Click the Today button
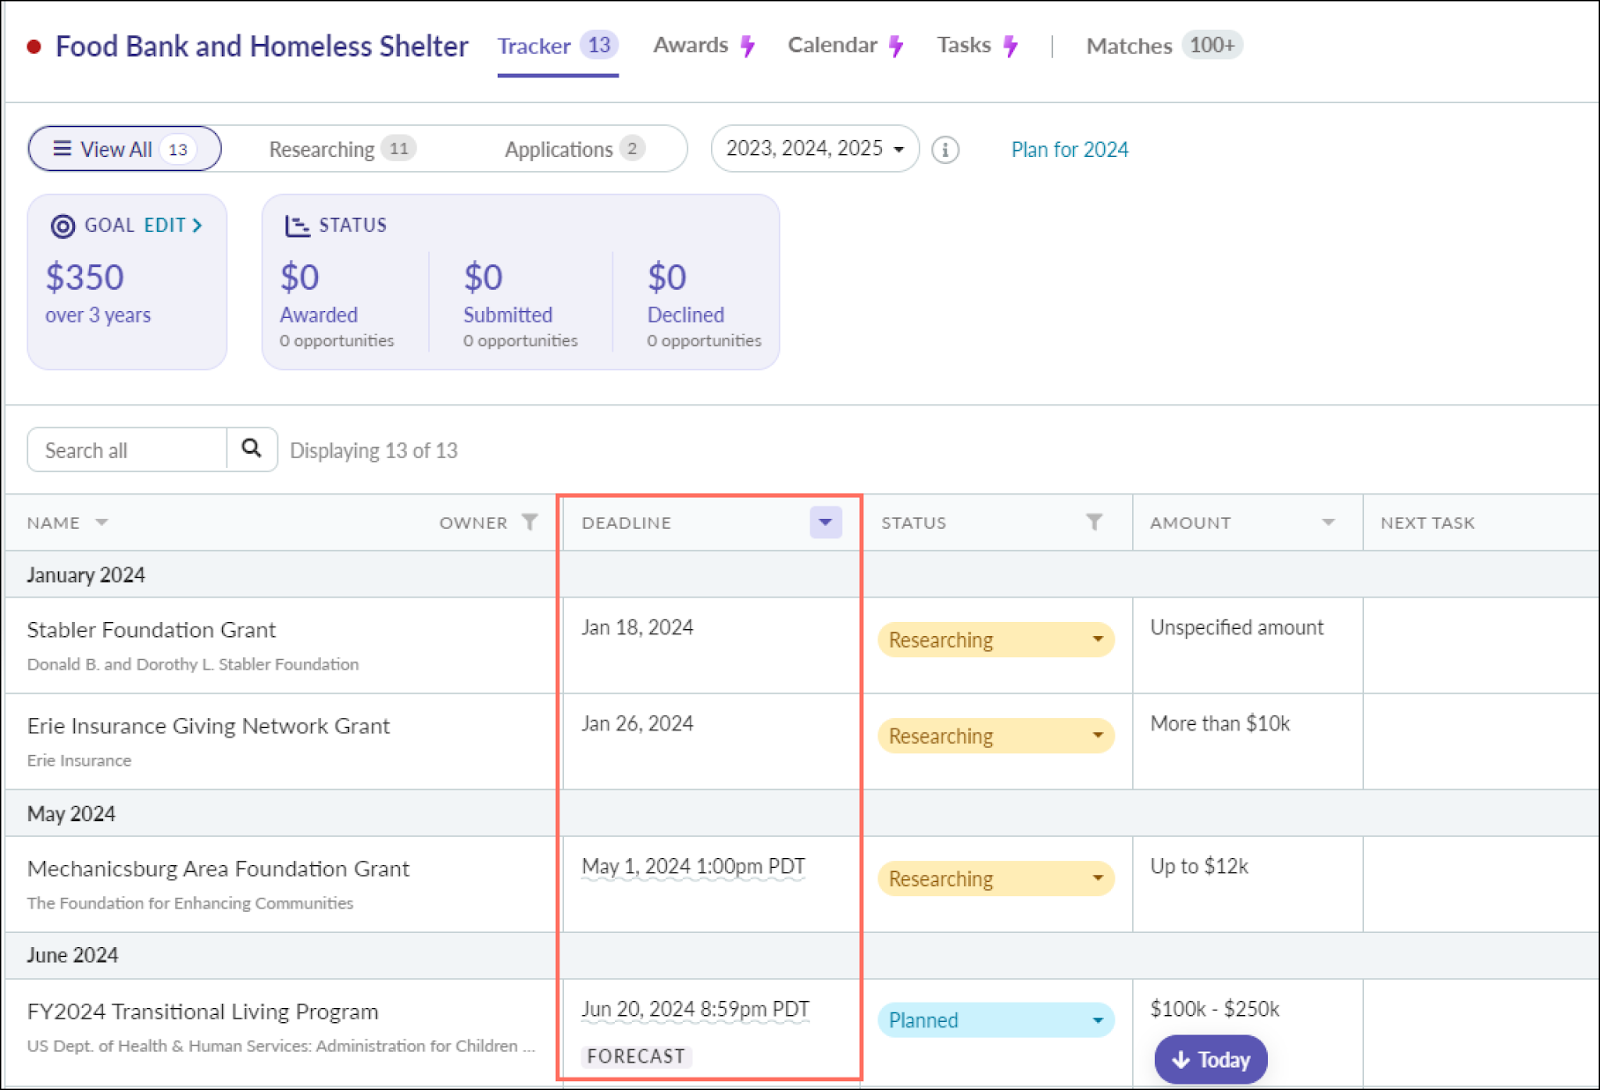The width and height of the screenshot is (1600, 1090). point(1210,1059)
